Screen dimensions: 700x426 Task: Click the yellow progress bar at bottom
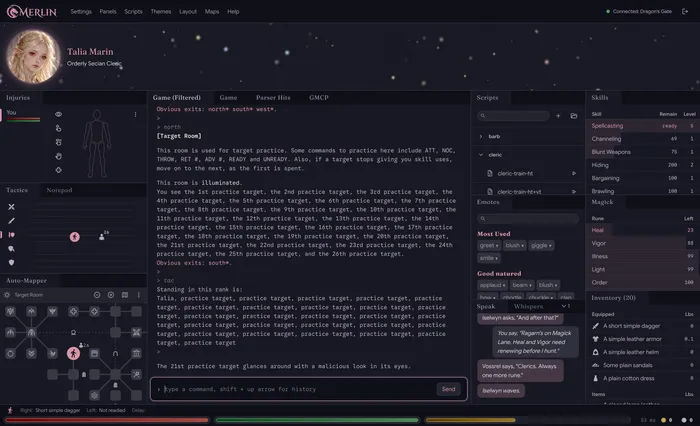coord(470,420)
